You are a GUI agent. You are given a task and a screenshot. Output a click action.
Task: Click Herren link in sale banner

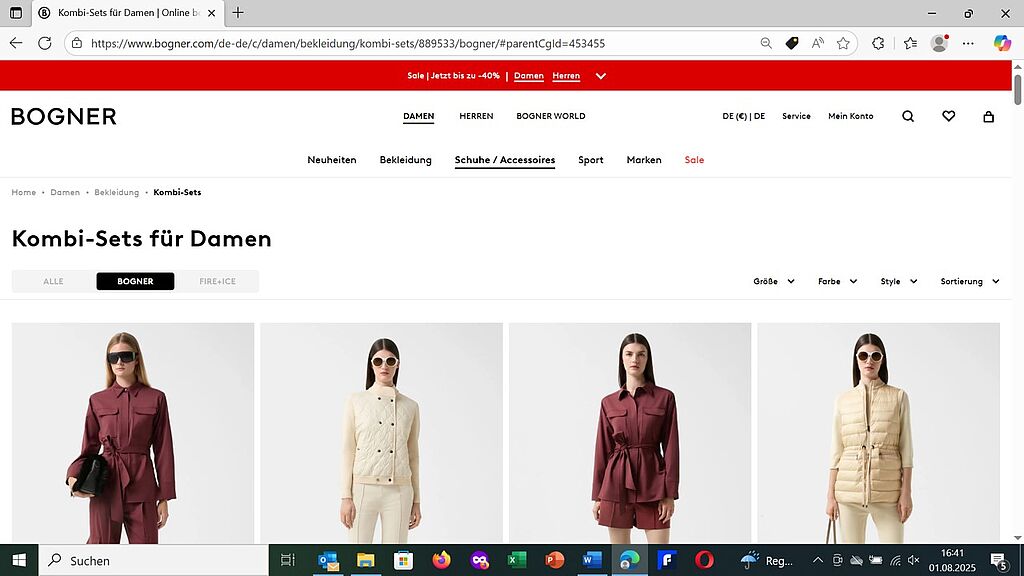click(x=566, y=76)
